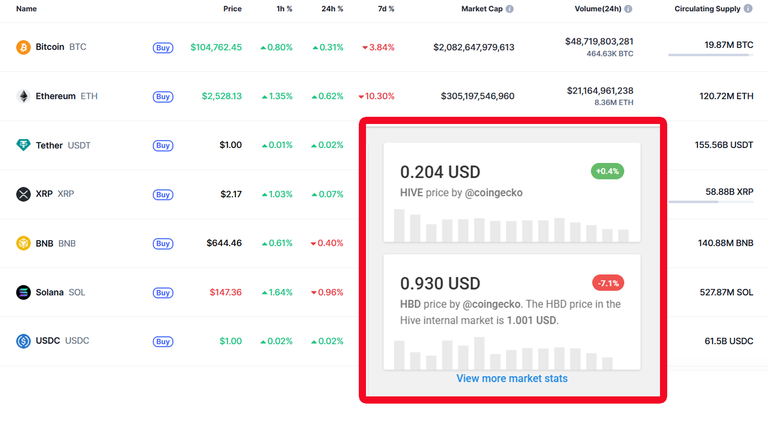This screenshot has height=432, width=768.
Task: Click the Bitcoin coin logo icon
Action: (x=23, y=47)
